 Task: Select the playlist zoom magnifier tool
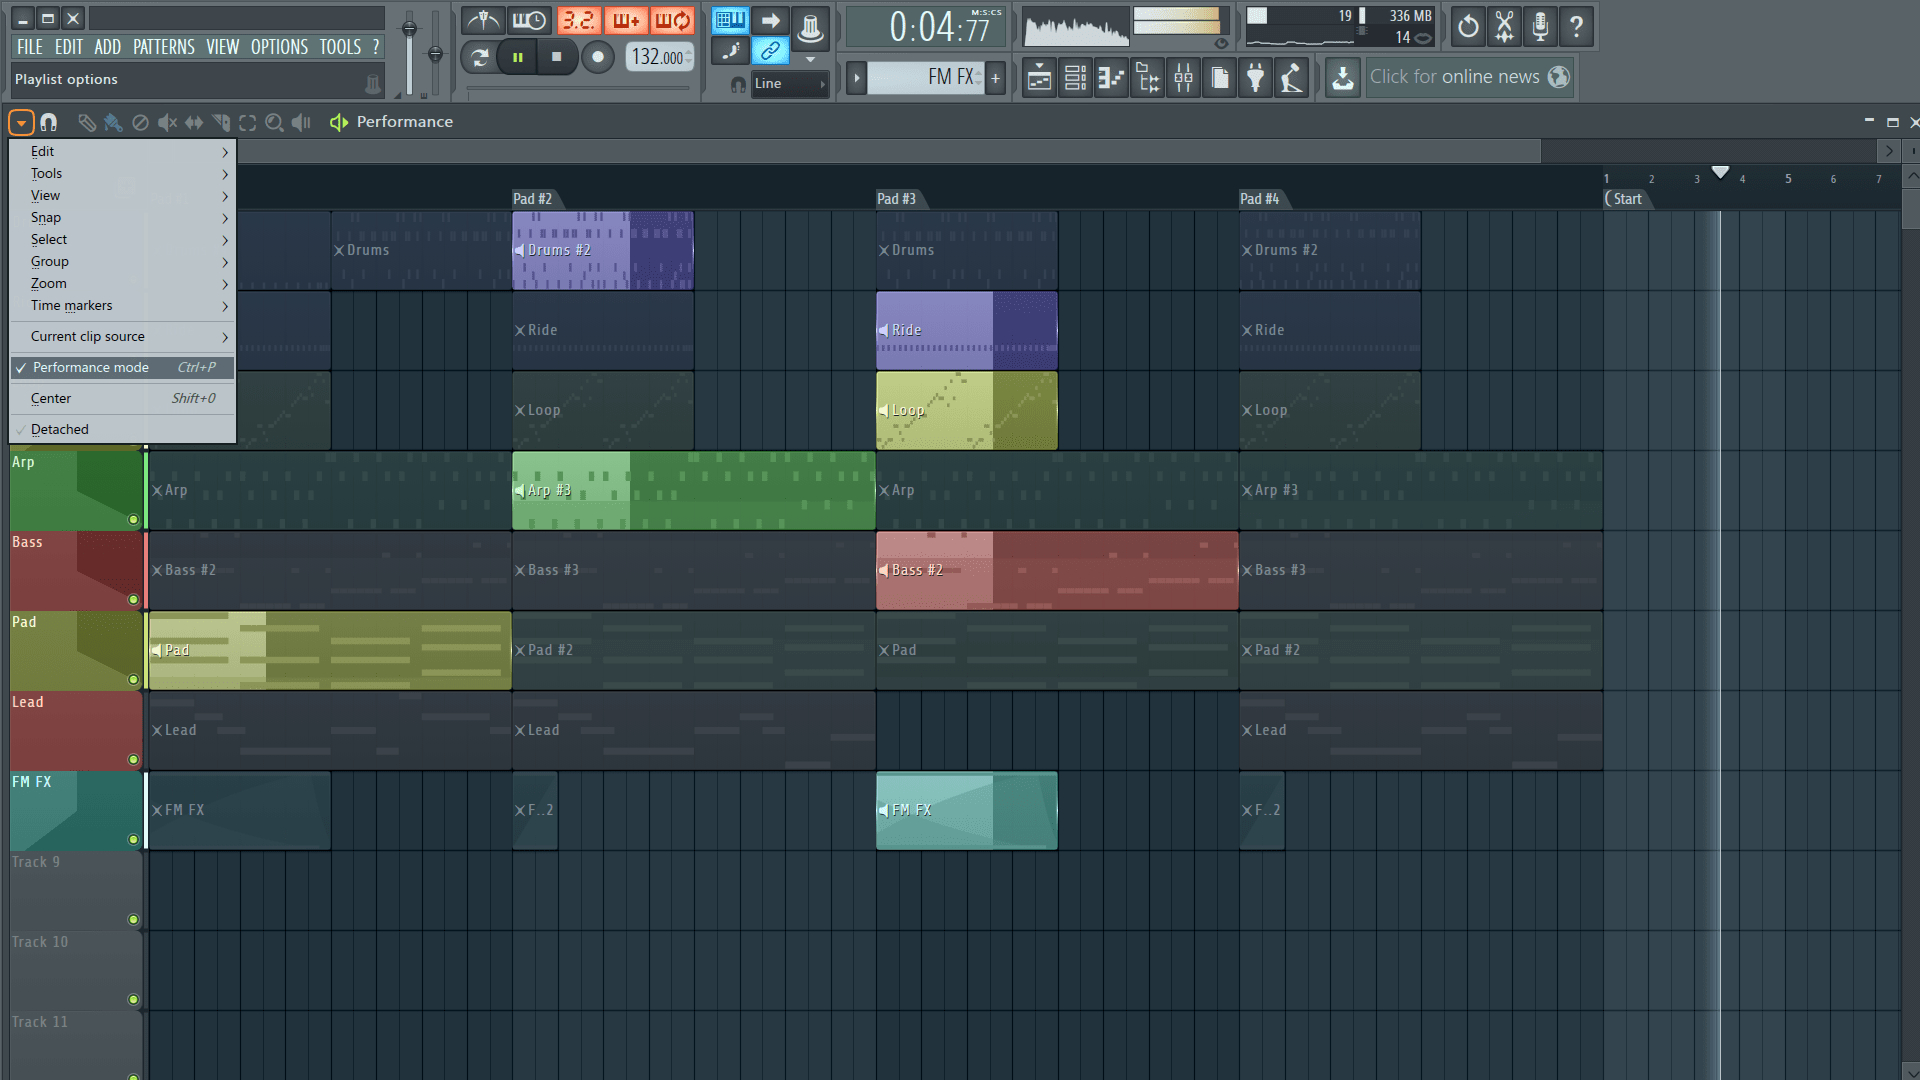(275, 122)
